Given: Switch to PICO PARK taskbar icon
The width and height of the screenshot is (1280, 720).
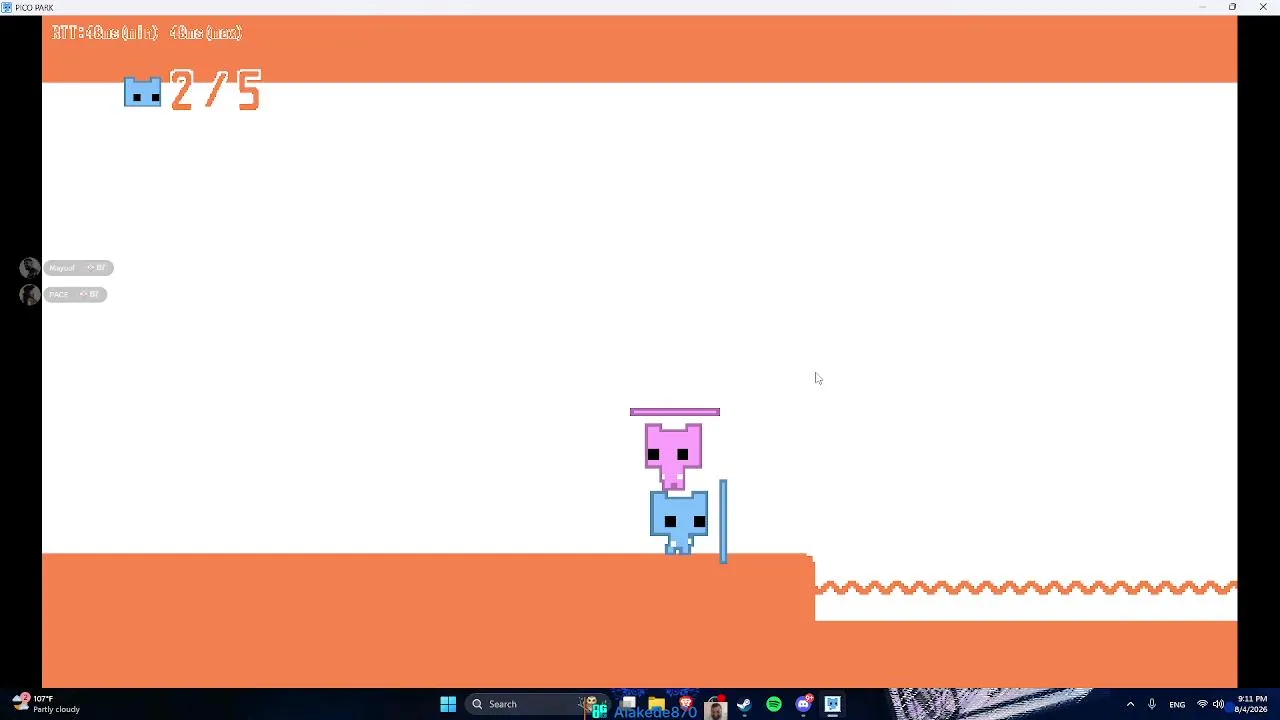Looking at the screenshot, I should click(832, 704).
